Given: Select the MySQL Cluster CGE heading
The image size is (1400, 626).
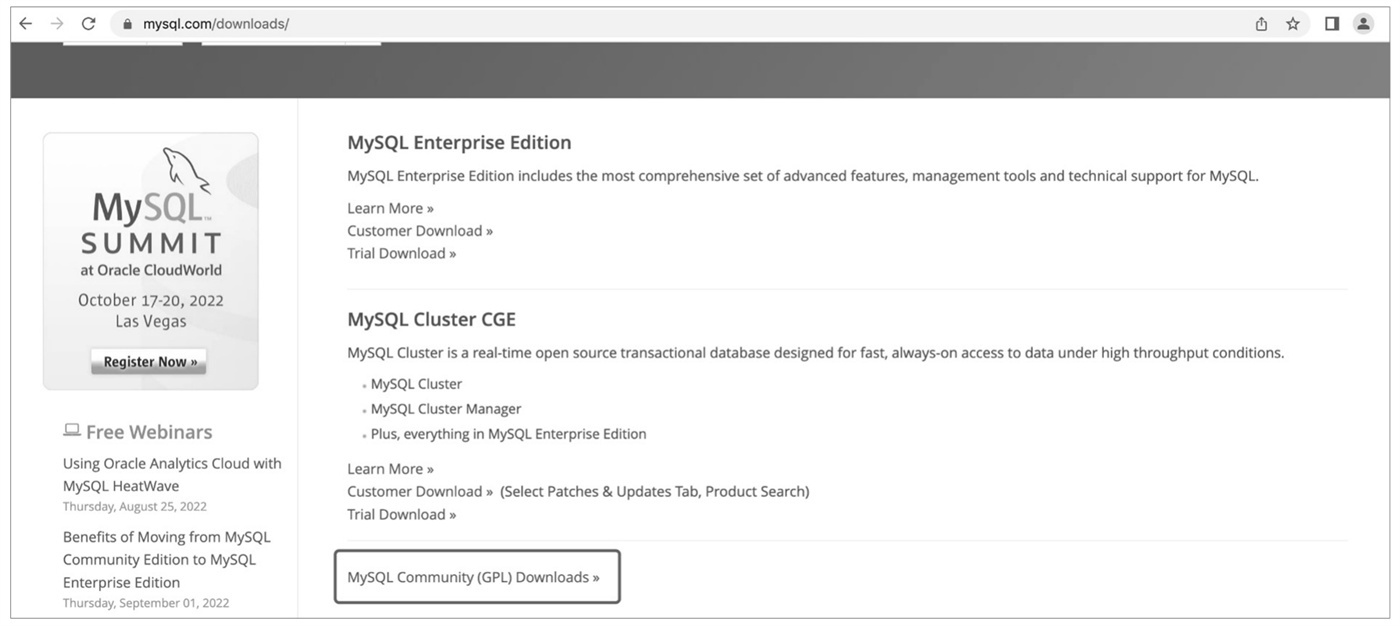Looking at the screenshot, I should point(431,319).
